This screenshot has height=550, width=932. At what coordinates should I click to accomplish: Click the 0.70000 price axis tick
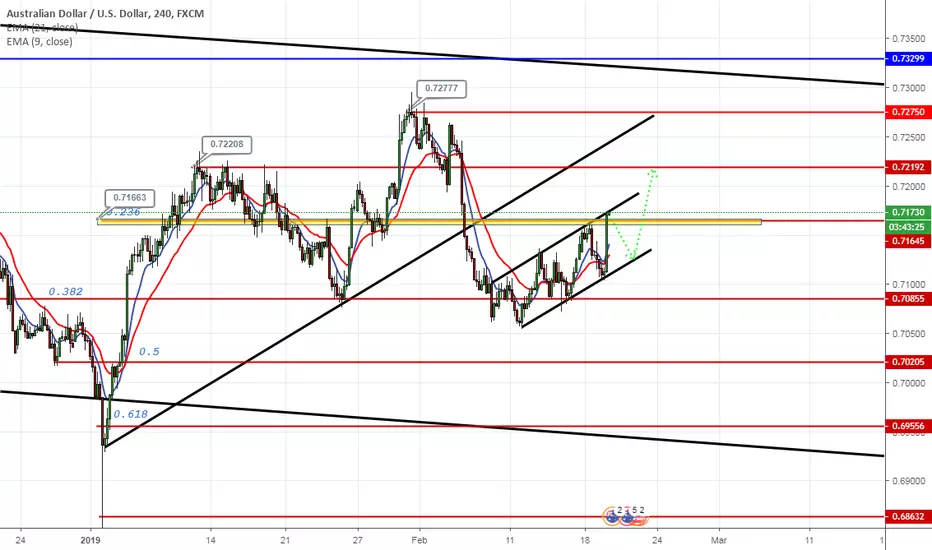909,383
